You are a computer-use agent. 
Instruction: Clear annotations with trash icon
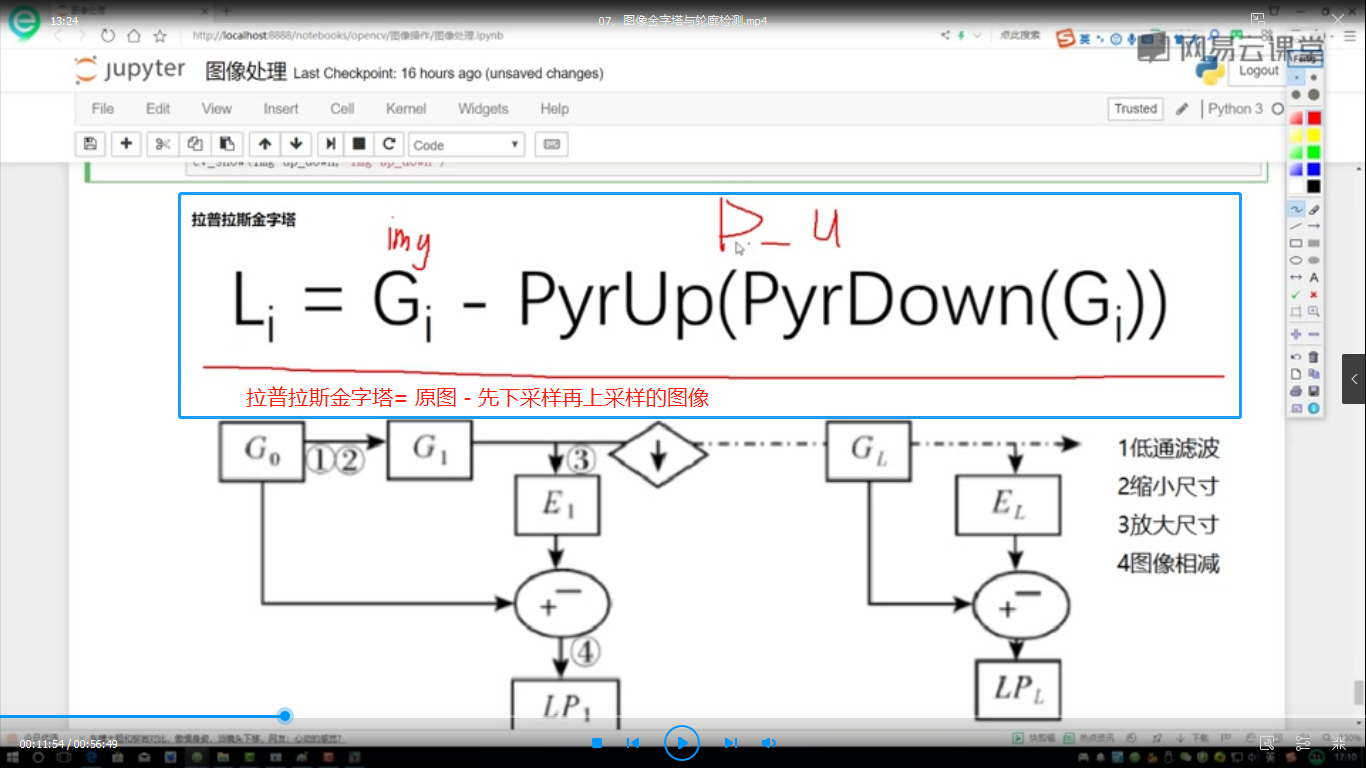[1314, 357]
